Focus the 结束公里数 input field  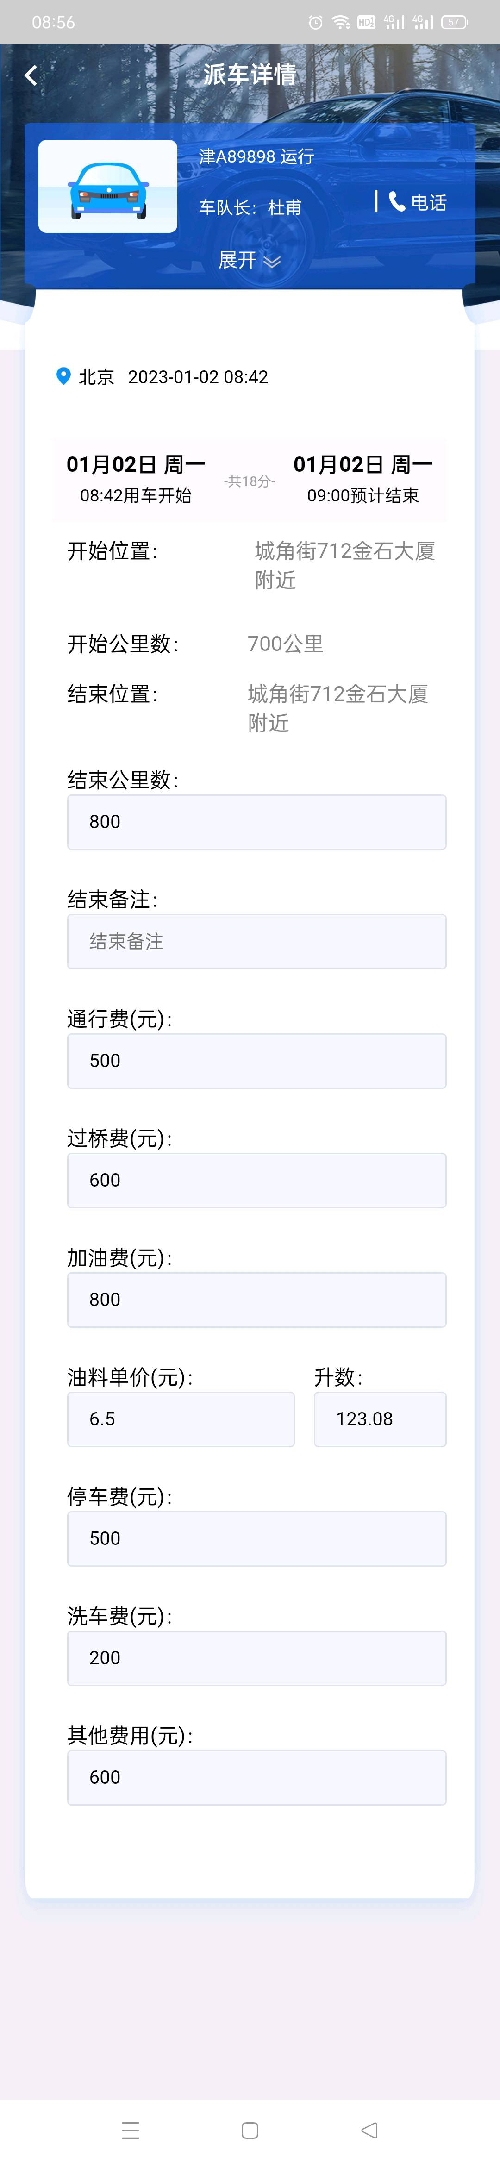click(257, 822)
